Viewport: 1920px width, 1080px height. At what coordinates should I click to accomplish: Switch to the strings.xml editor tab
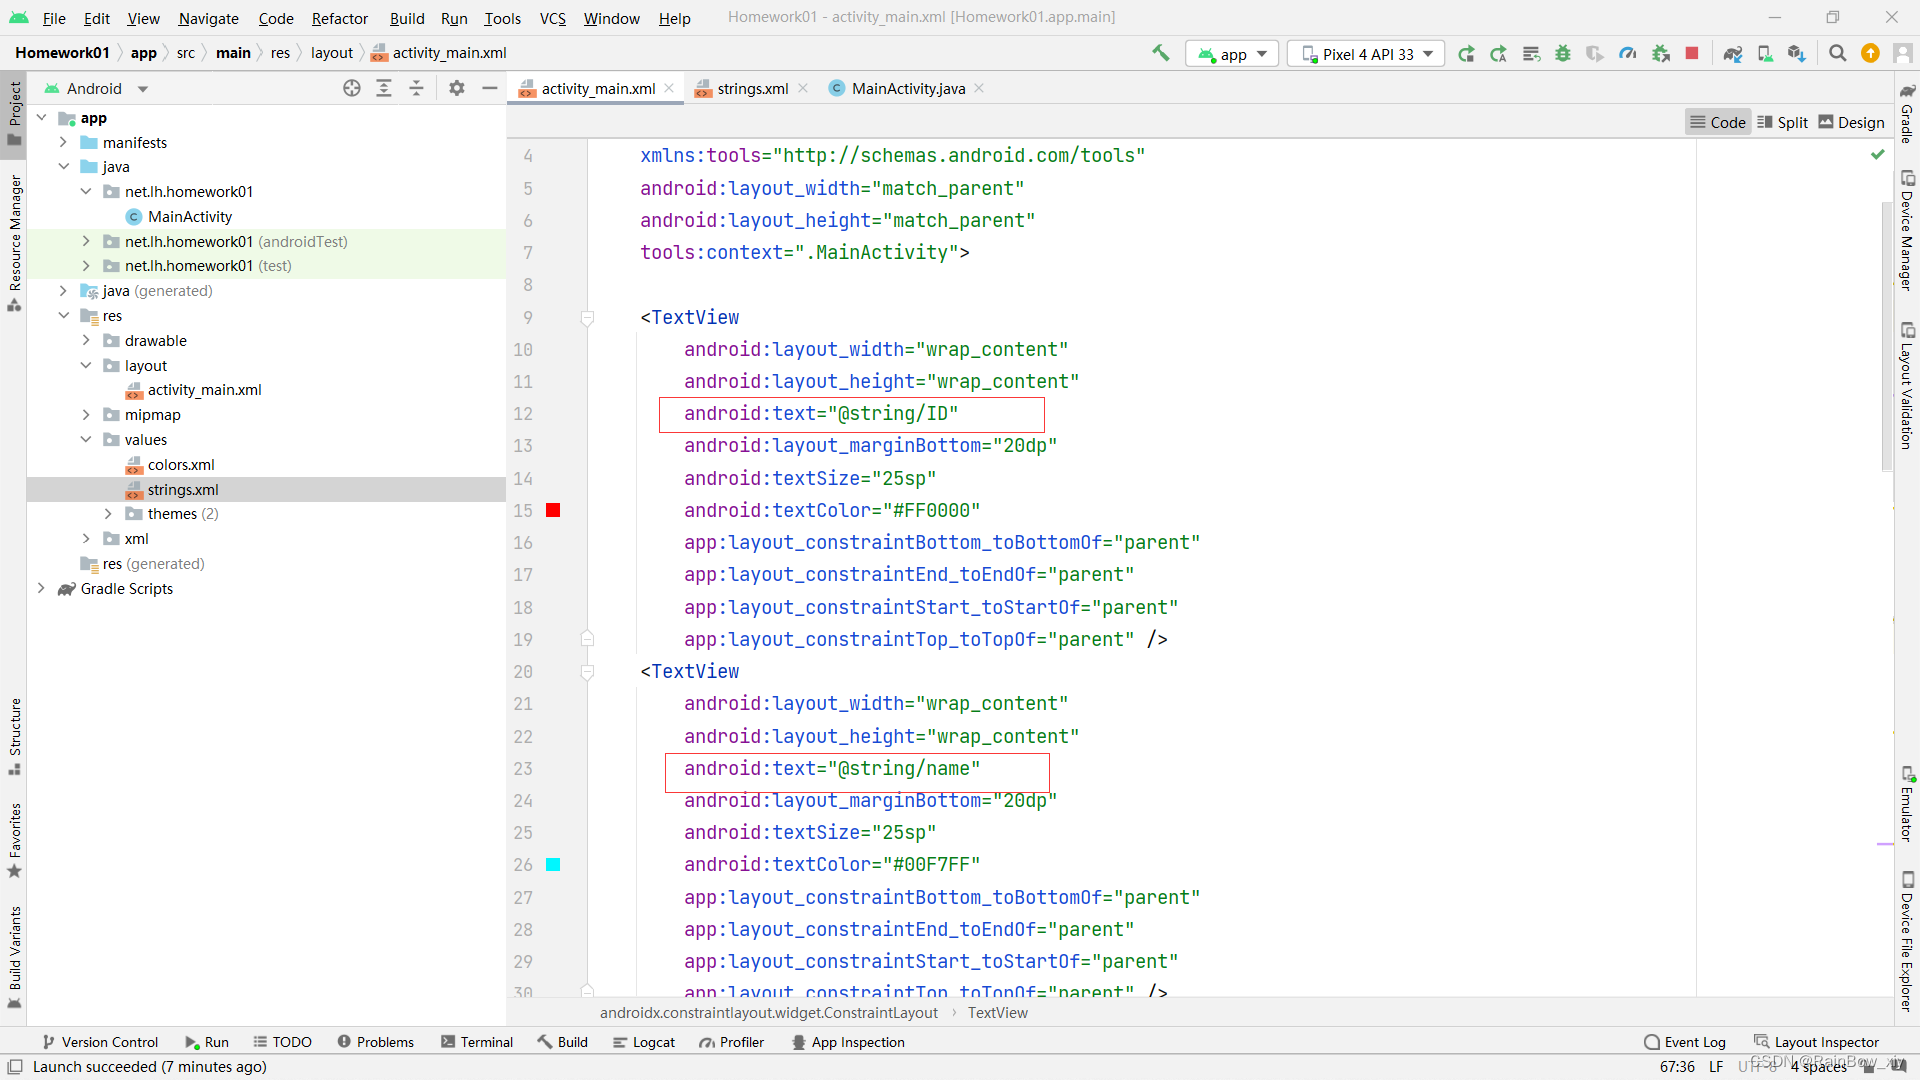point(751,88)
